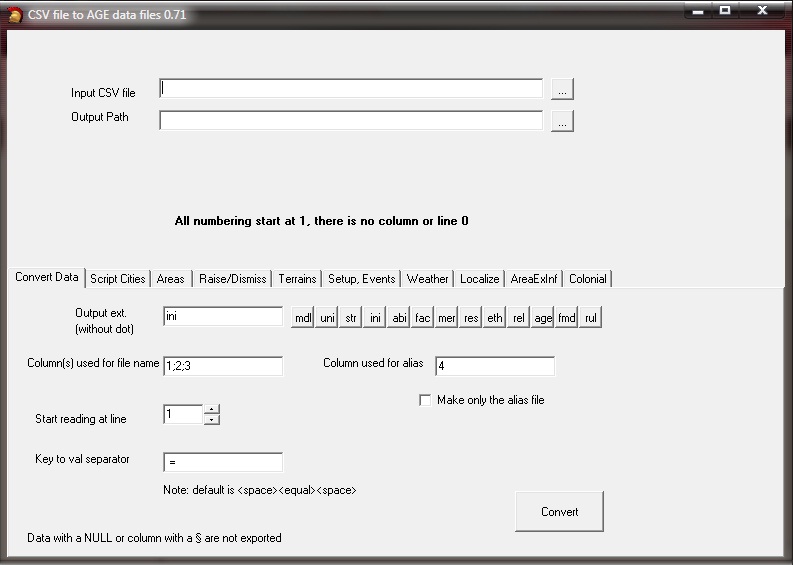Decrease the Start reading at line value

coord(211,419)
